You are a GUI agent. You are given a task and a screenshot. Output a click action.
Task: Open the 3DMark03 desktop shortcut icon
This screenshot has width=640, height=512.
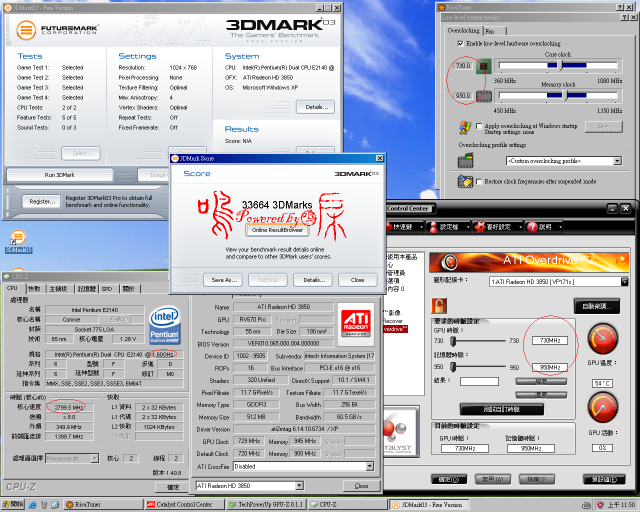coord(18,241)
